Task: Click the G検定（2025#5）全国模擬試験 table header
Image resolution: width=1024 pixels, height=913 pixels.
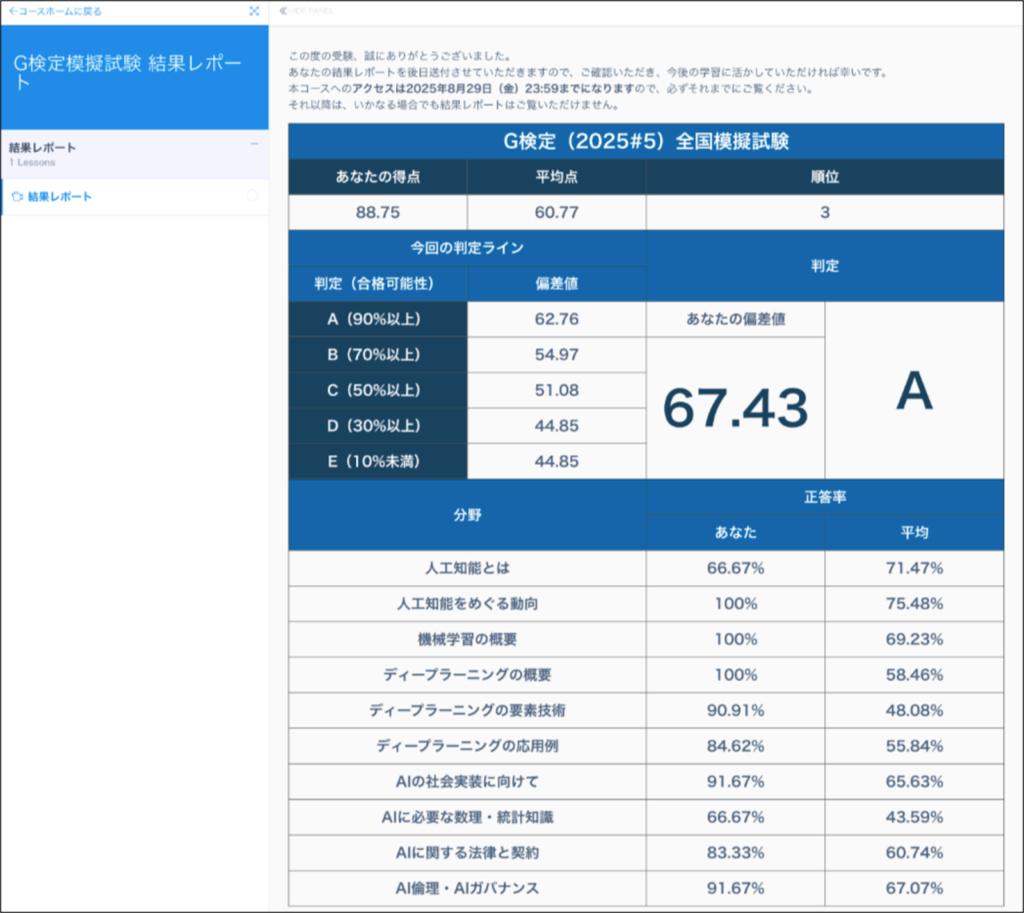Action: click(x=645, y=141)
